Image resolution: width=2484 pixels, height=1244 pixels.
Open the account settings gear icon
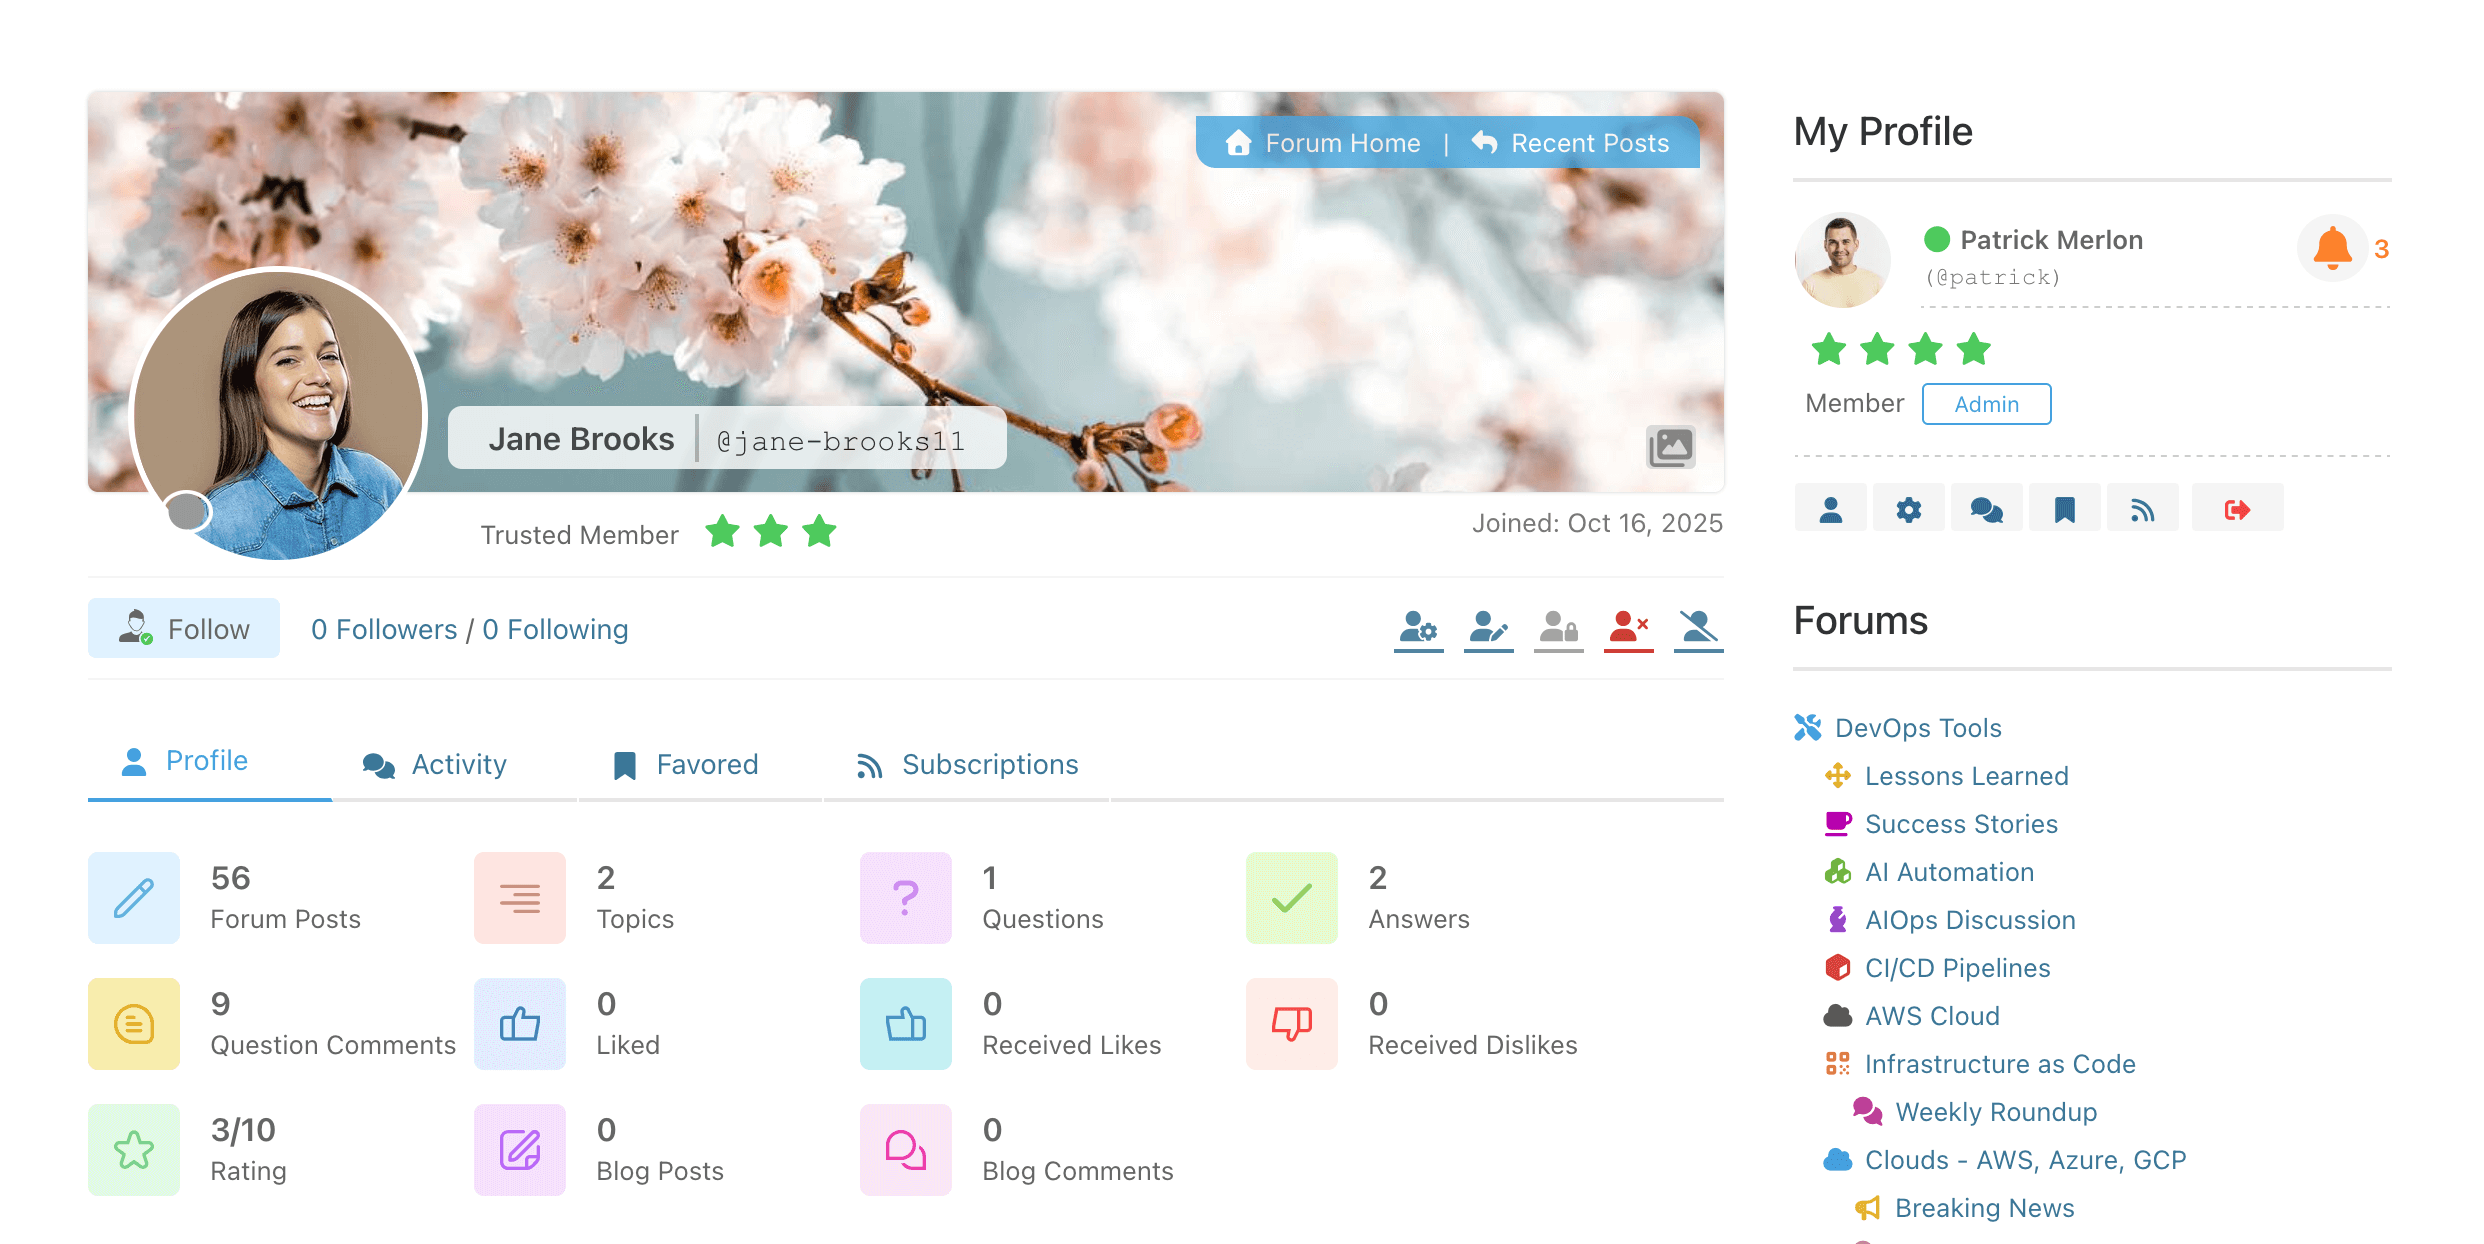[x=1908, y=508]
